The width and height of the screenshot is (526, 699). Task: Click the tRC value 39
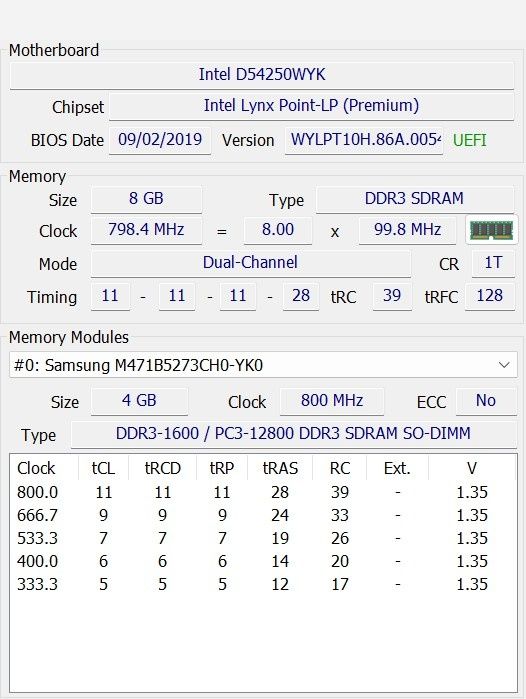[392, 296]
